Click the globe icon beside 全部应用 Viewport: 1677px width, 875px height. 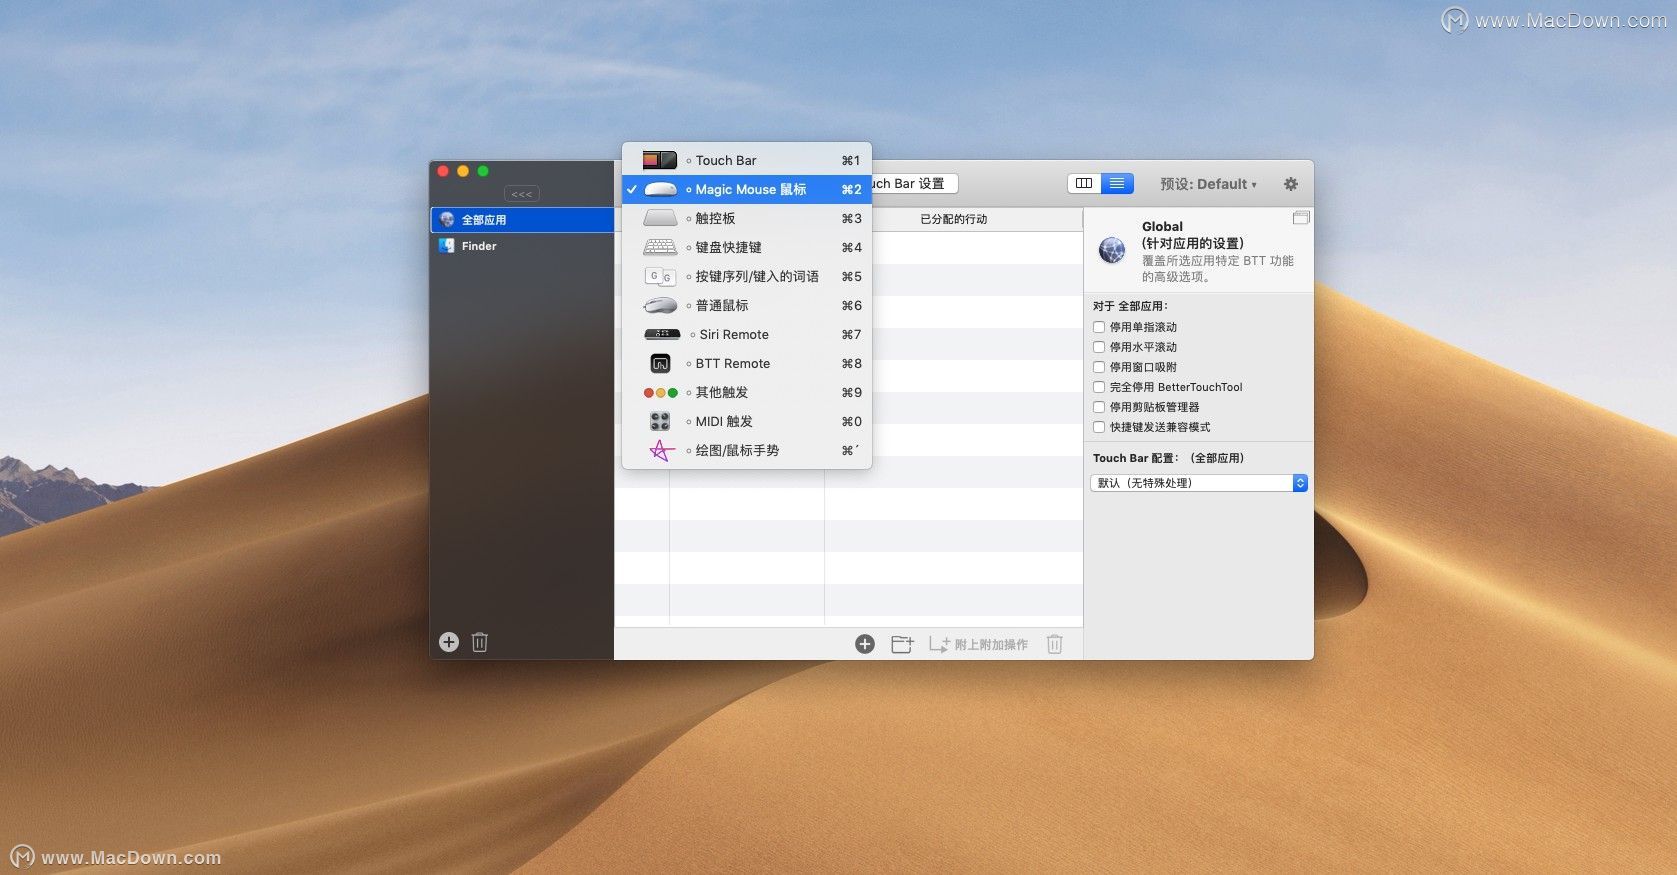[x=447, y=220]
